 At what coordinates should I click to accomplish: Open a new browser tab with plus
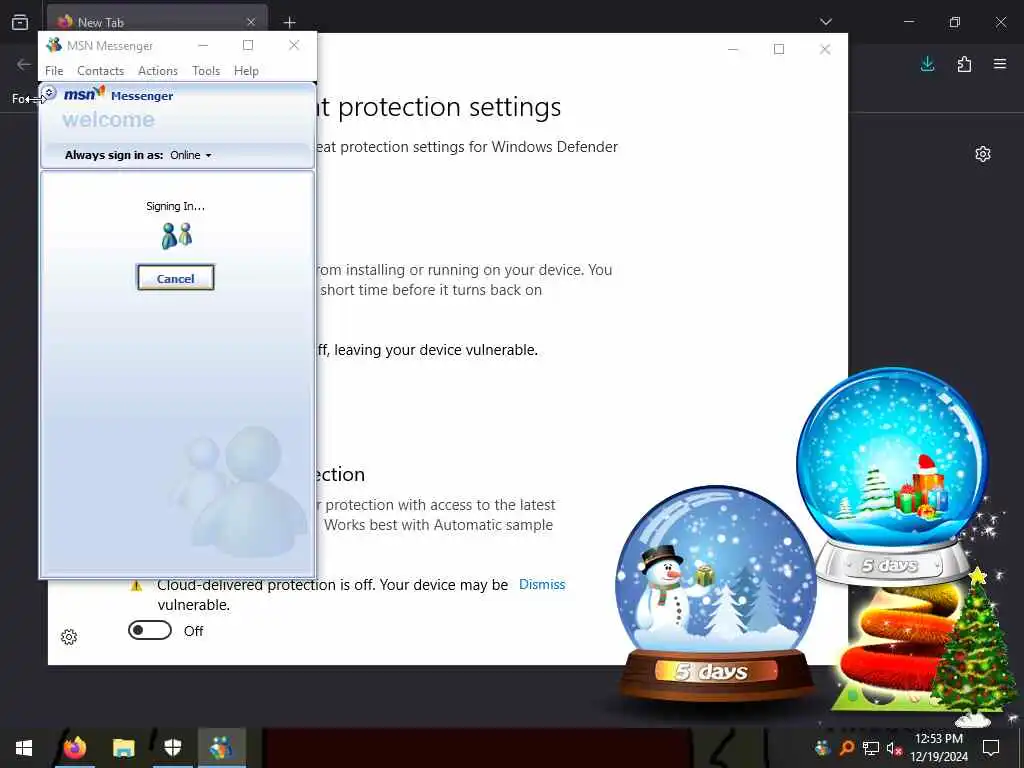289,22
